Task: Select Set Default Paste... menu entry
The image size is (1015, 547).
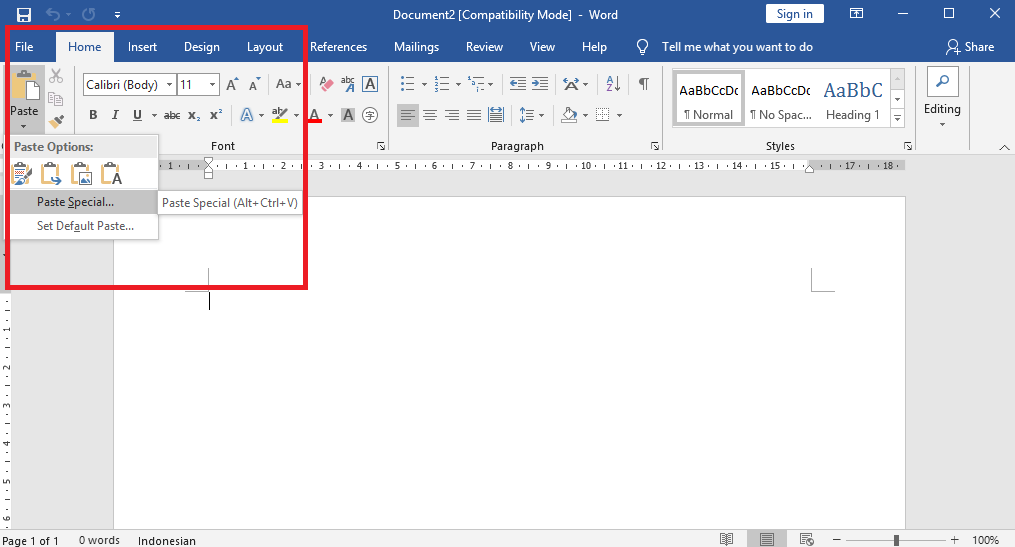Action: tap(84, 226)
